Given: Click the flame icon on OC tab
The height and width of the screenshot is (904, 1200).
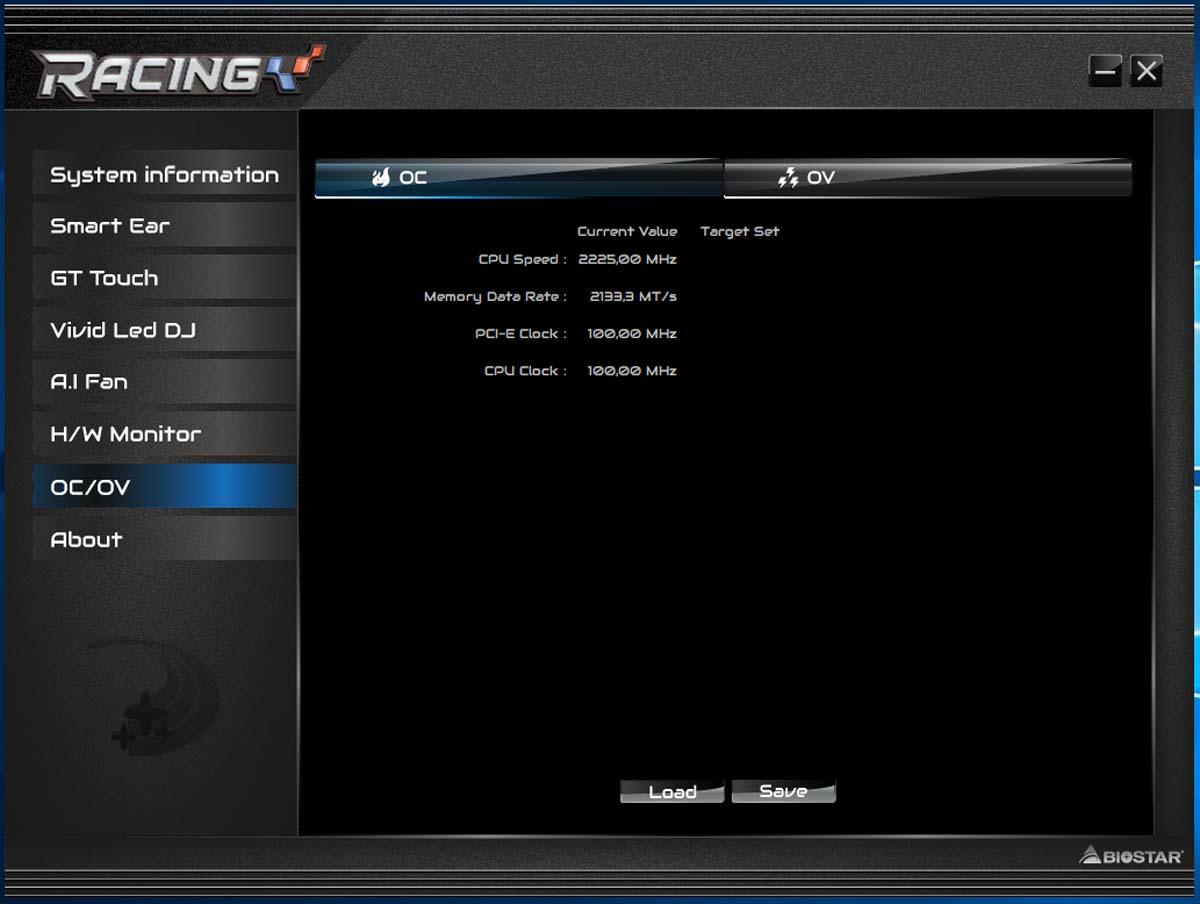Looking at the screenshot, I should [x=381, y=178].
